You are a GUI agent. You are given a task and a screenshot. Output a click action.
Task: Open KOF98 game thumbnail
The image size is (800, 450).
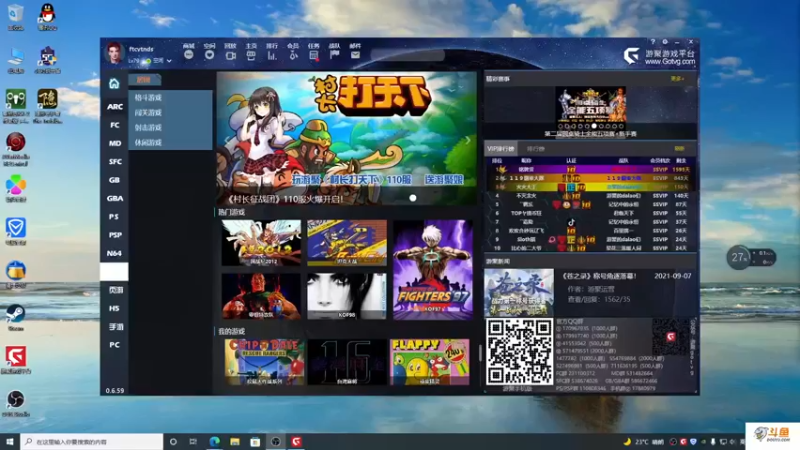click(x=346, y=296)
